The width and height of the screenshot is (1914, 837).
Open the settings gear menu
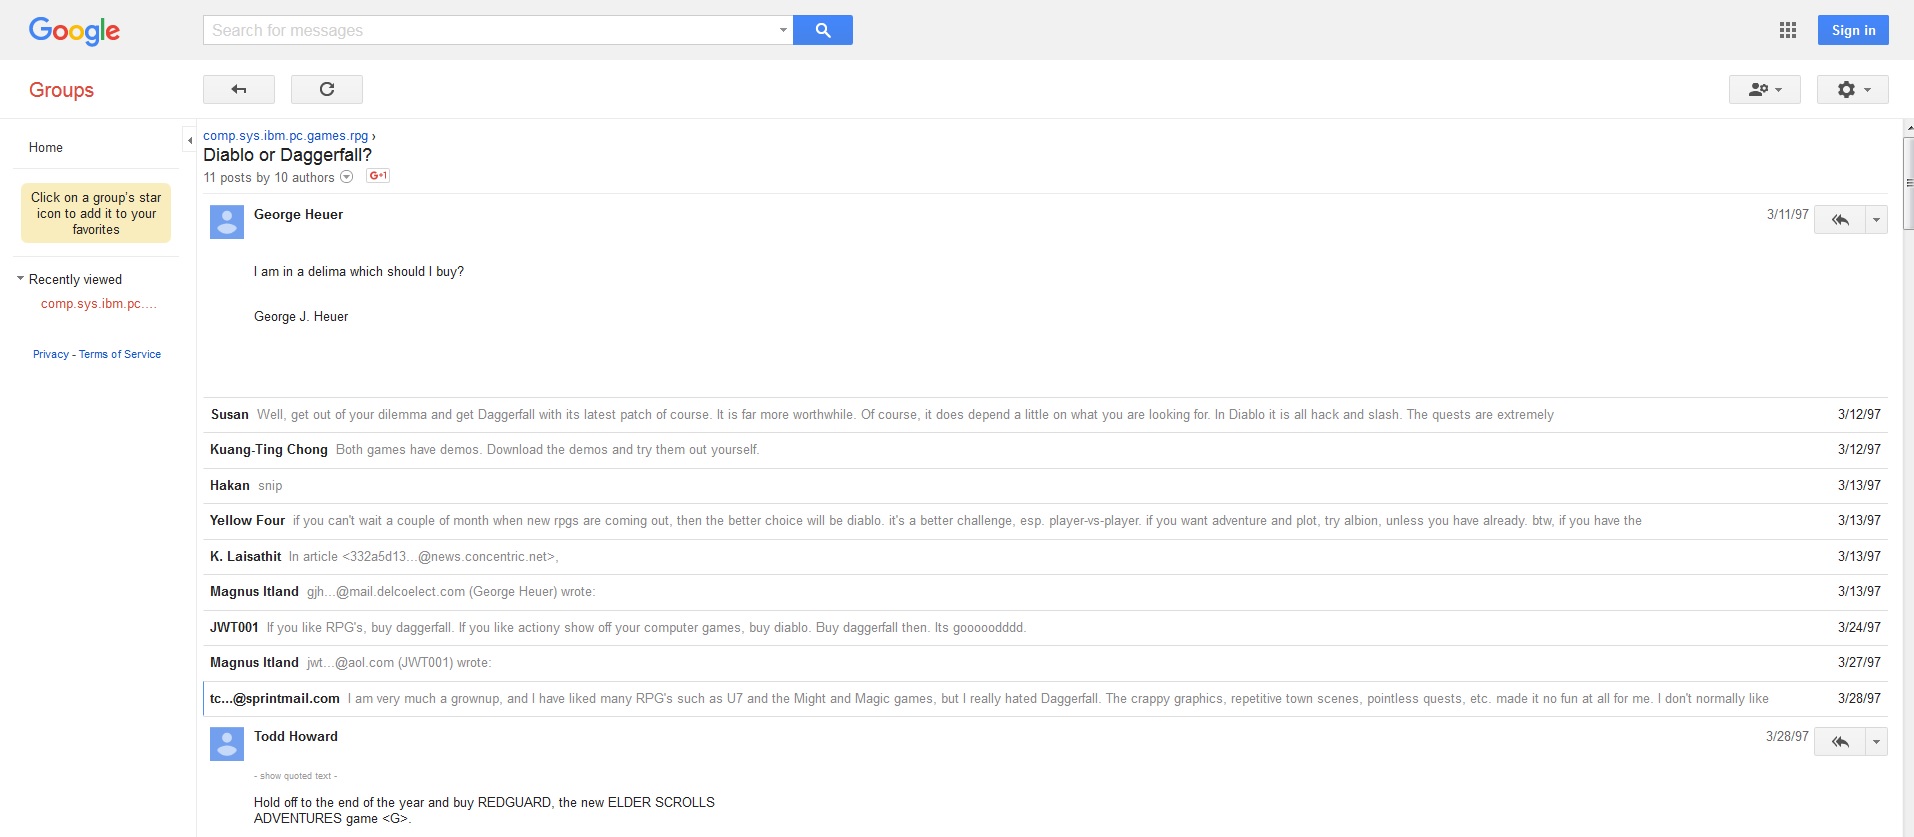point(1853,89)
